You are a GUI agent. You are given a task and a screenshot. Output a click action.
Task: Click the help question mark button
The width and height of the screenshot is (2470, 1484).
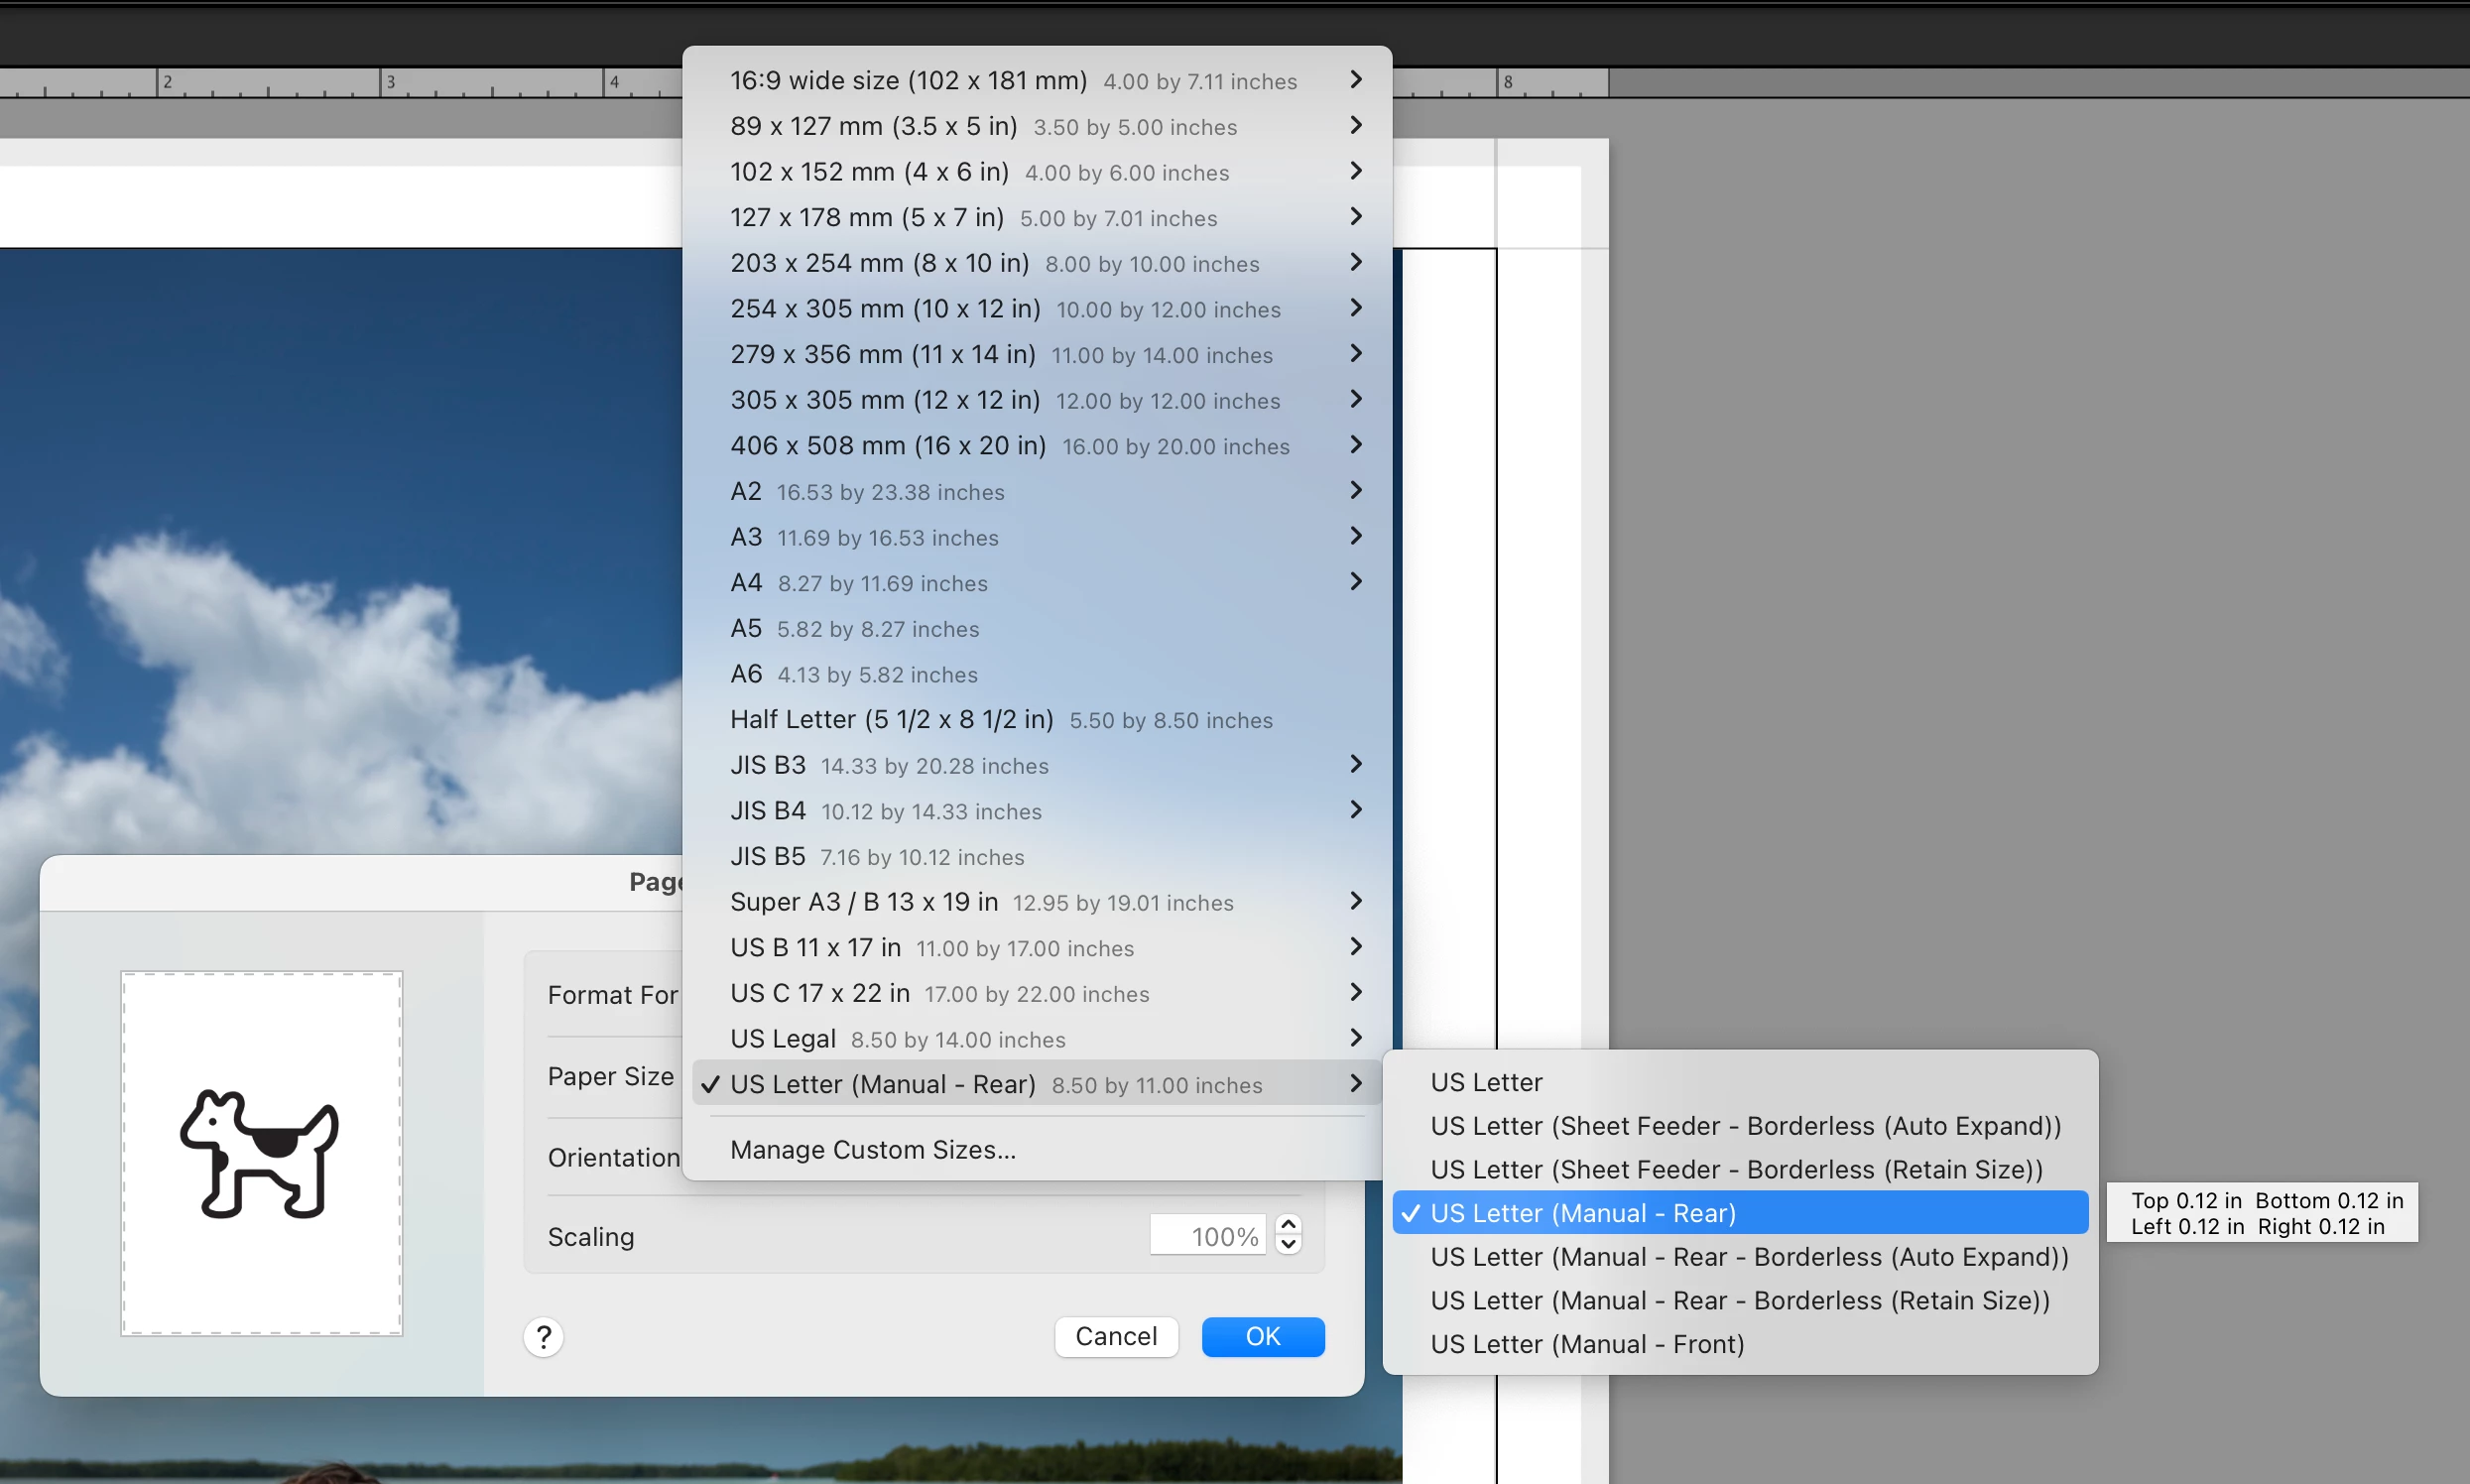(543, 1337)
